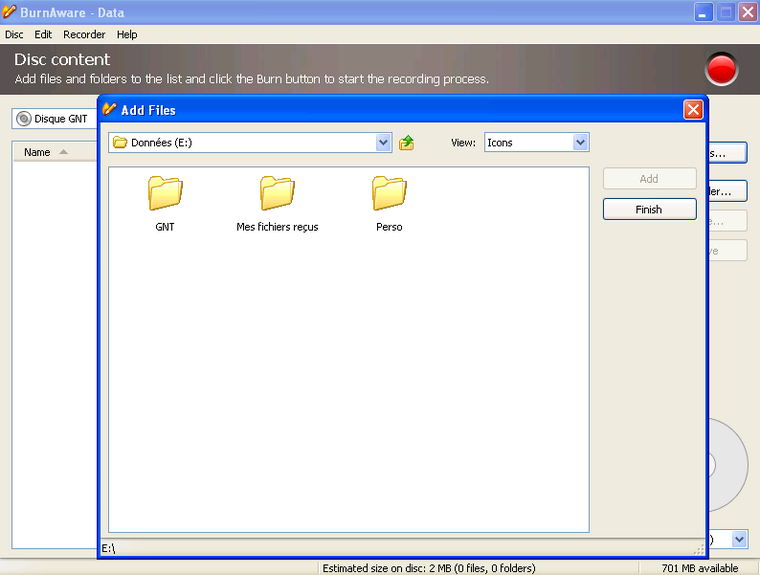
Task: Click the Finish button
Action: [x=649, y=209]
